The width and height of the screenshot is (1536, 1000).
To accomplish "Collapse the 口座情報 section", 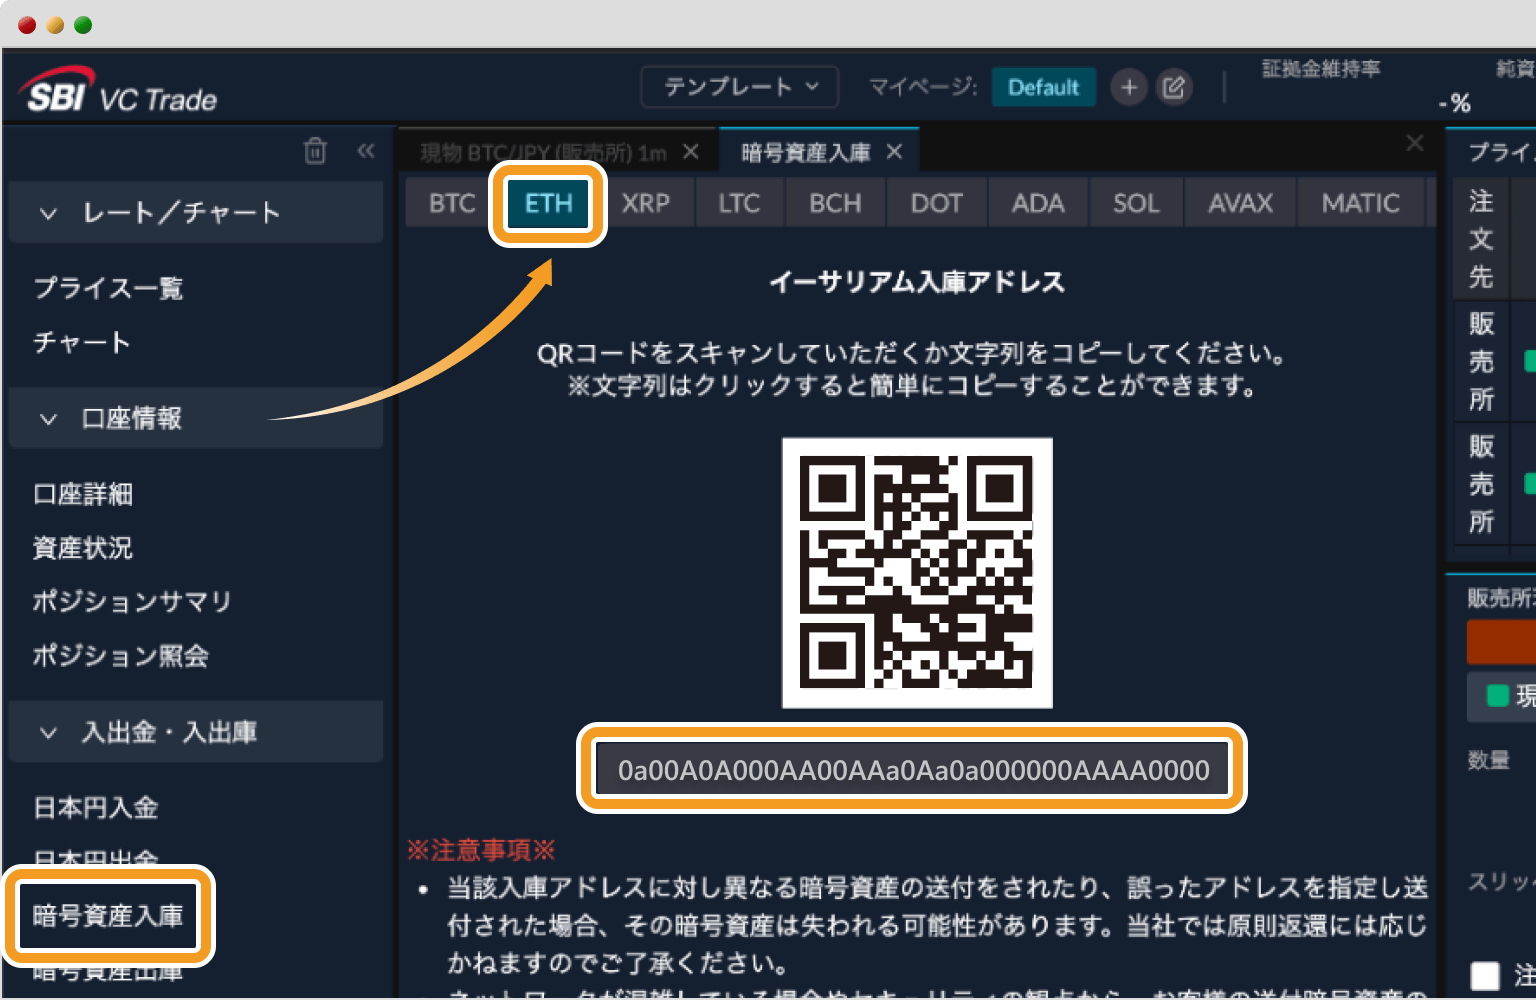I will click(196, 418).
